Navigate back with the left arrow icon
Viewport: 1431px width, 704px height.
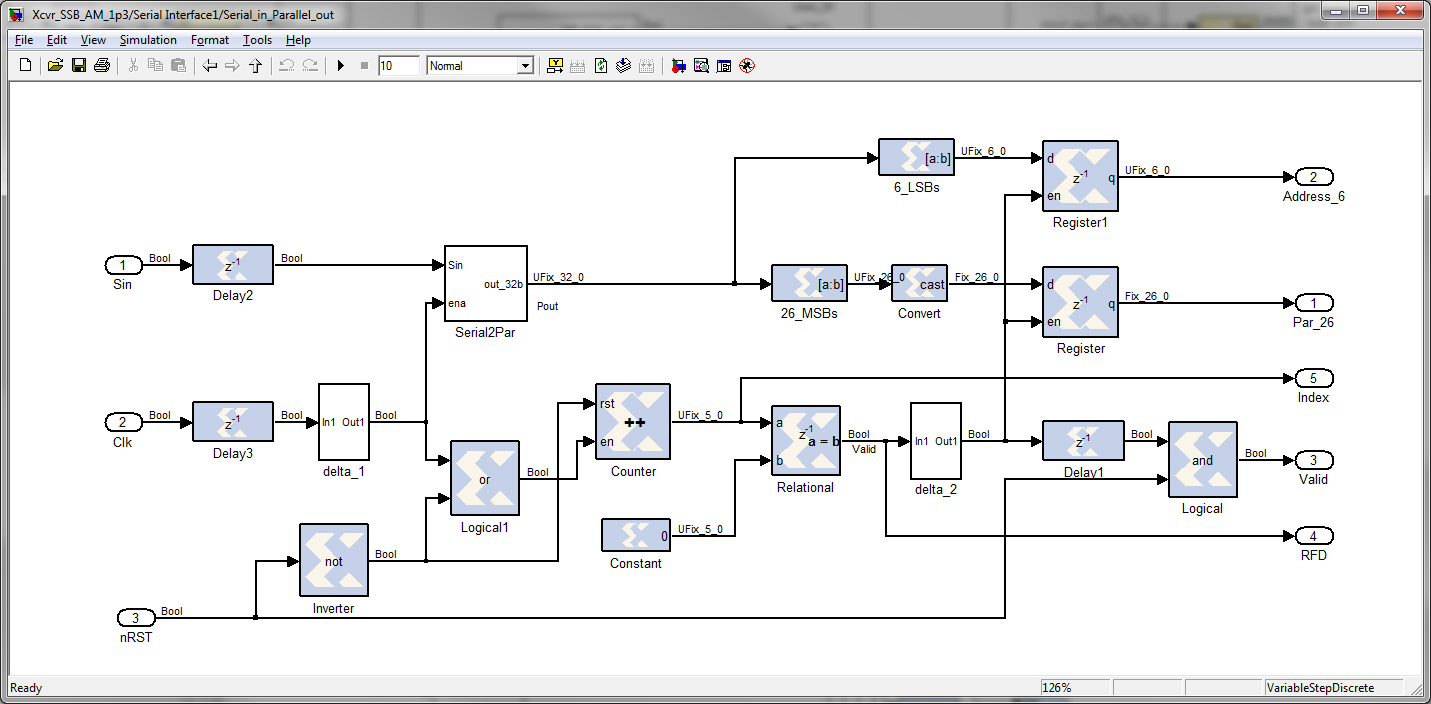coord(210,66)
